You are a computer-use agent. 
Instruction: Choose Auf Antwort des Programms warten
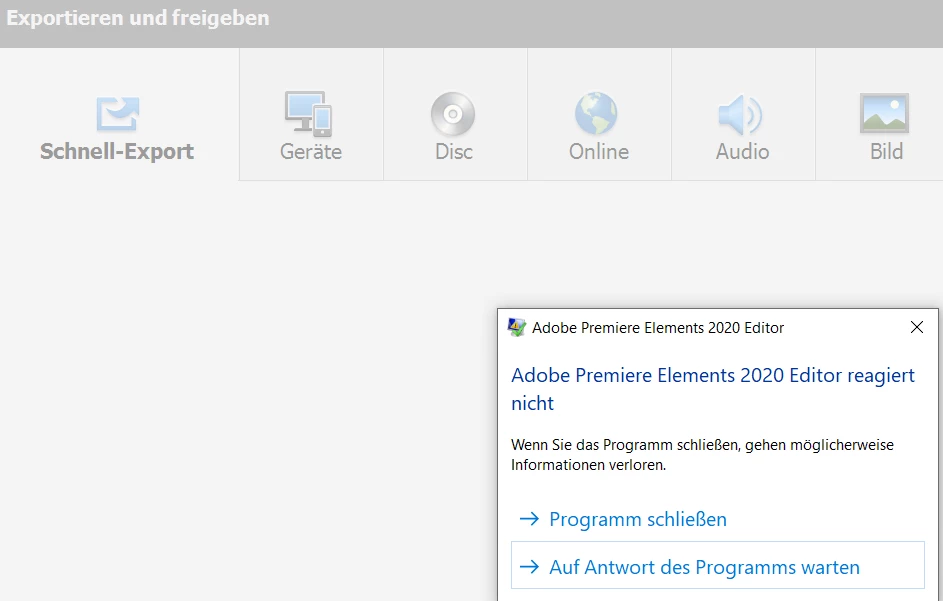pyautogui.click(x=717, y=566)
